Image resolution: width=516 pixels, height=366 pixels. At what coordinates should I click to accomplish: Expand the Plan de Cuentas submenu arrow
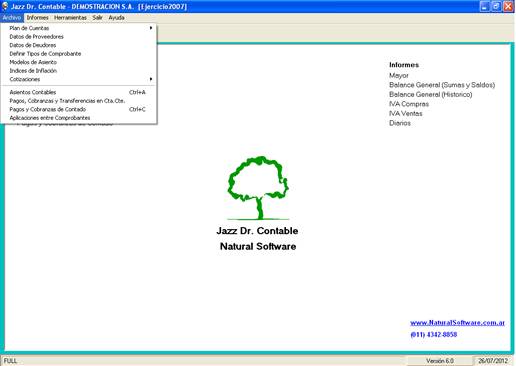[x=151, y=28]
